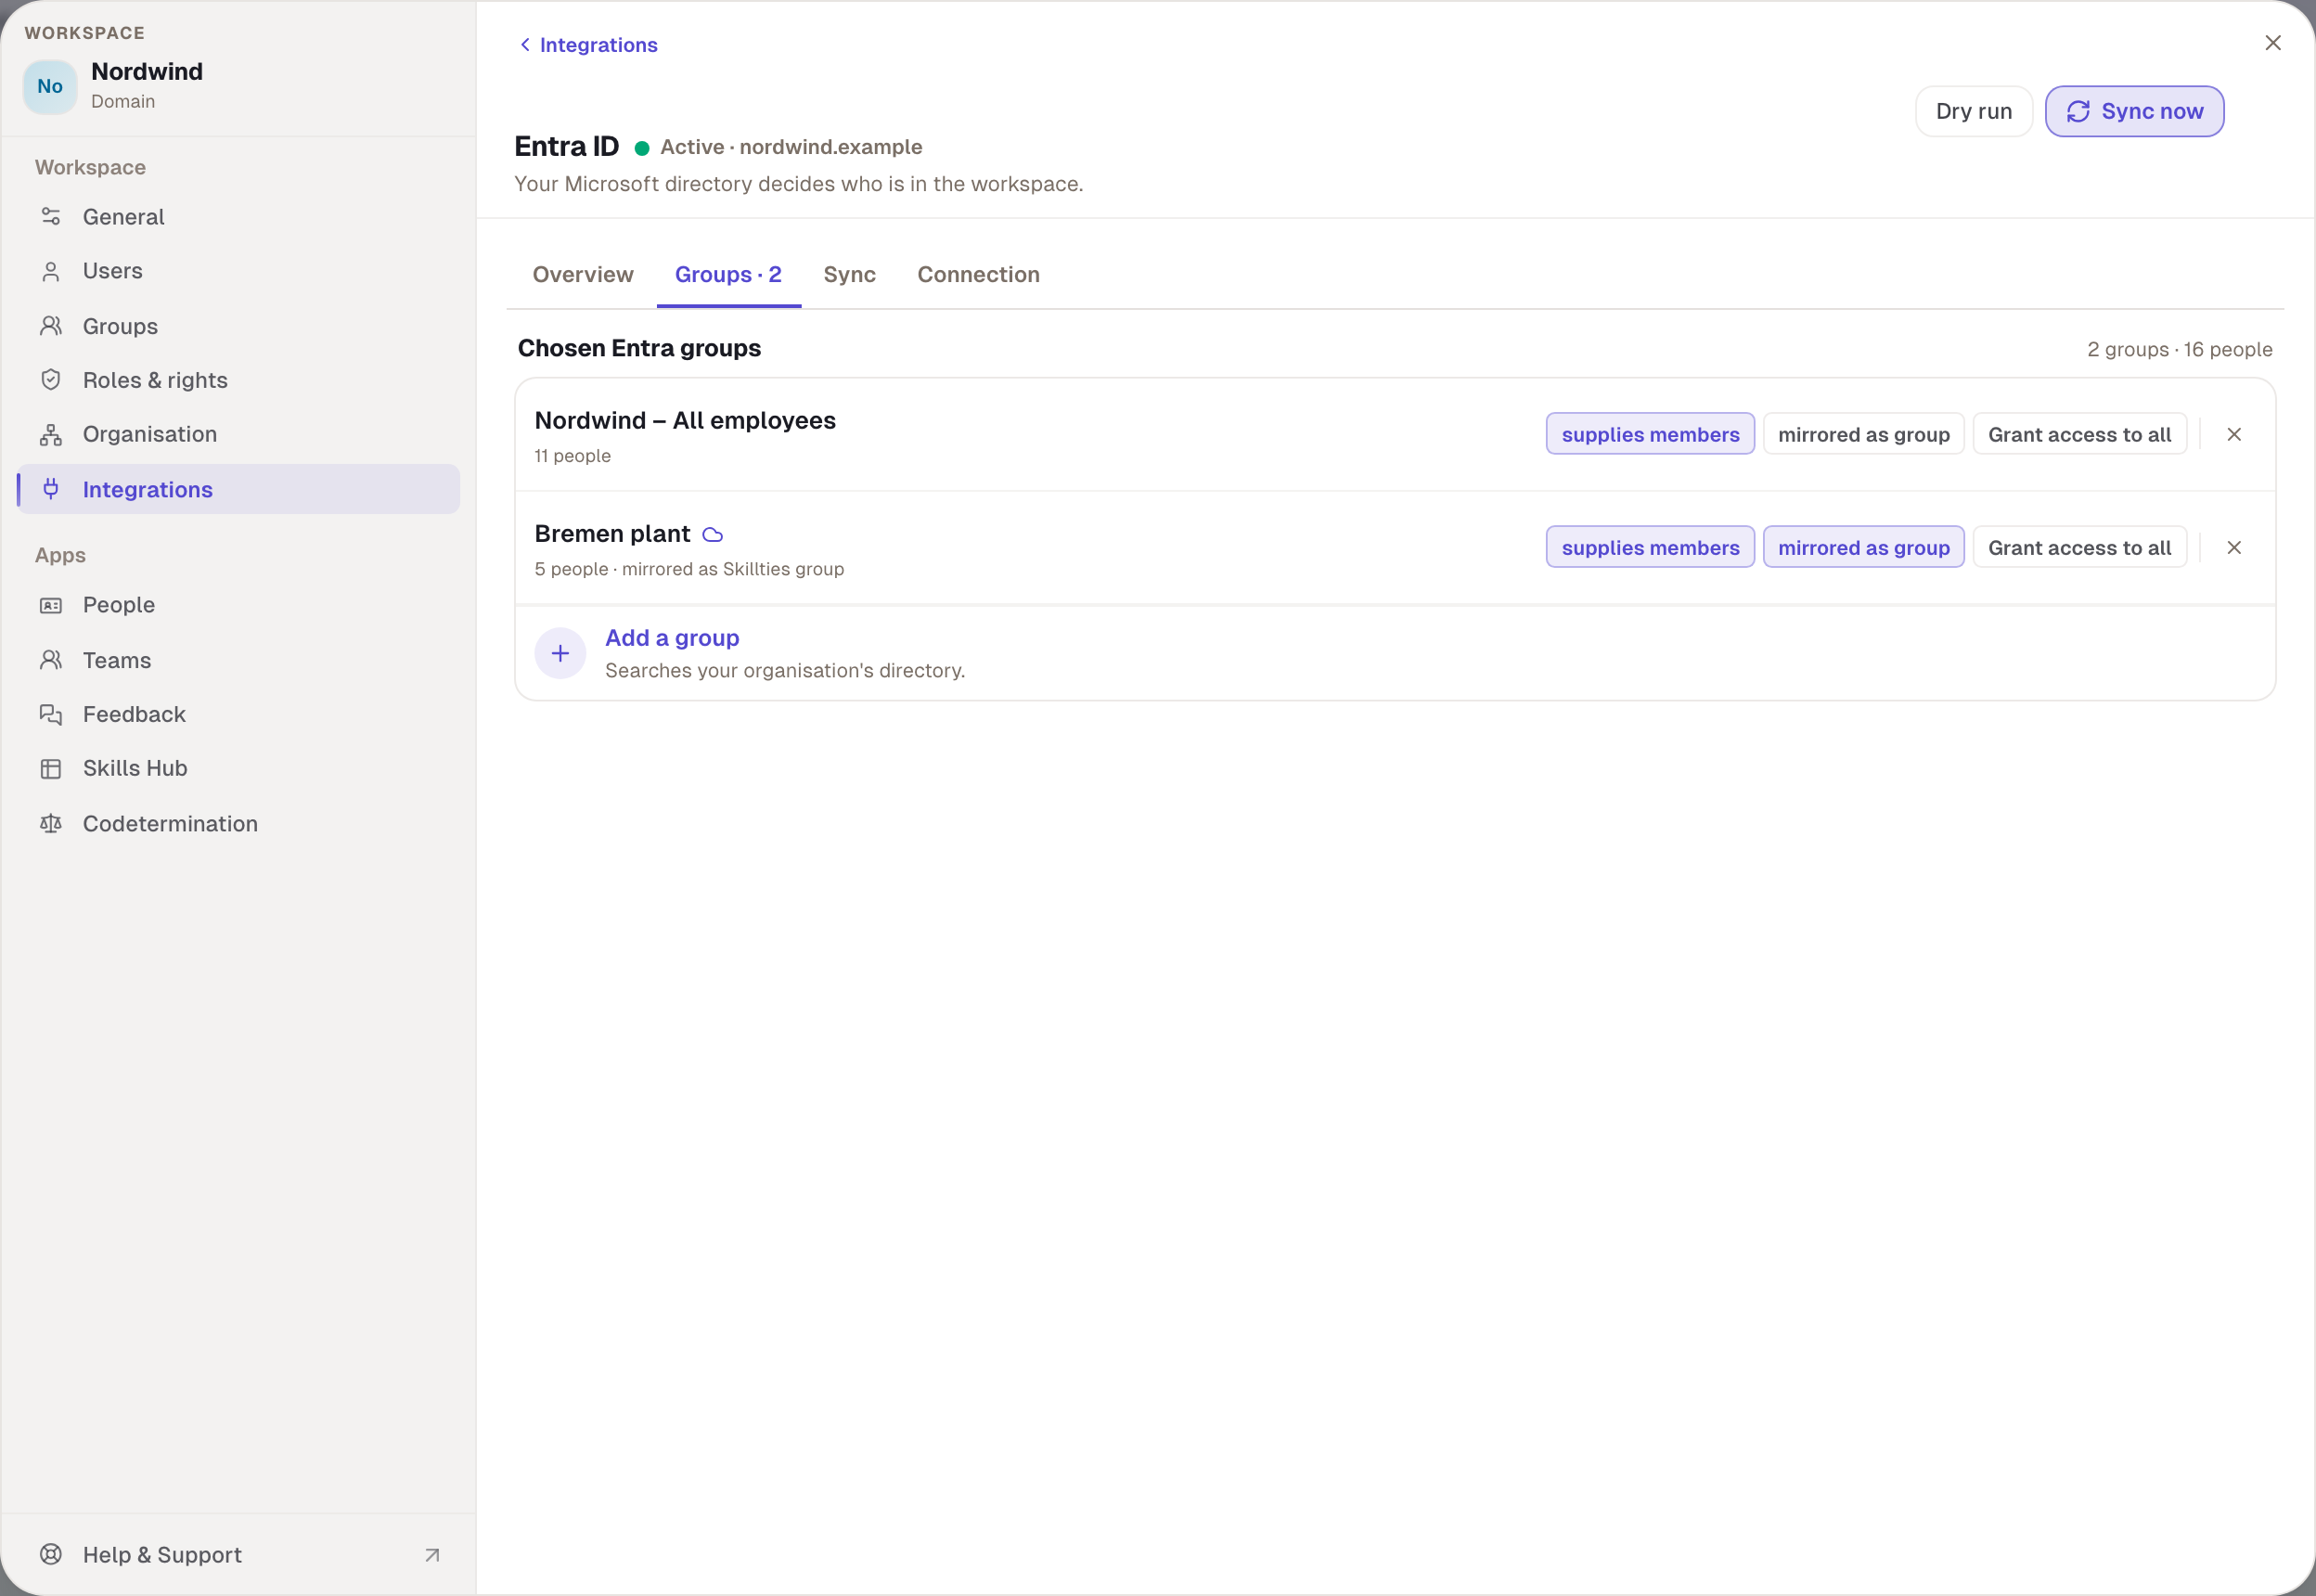The width and height of the screenshot is (2316, 1596).
Task: Open Roles & rights in the sidebar
Action: (238, 380)
